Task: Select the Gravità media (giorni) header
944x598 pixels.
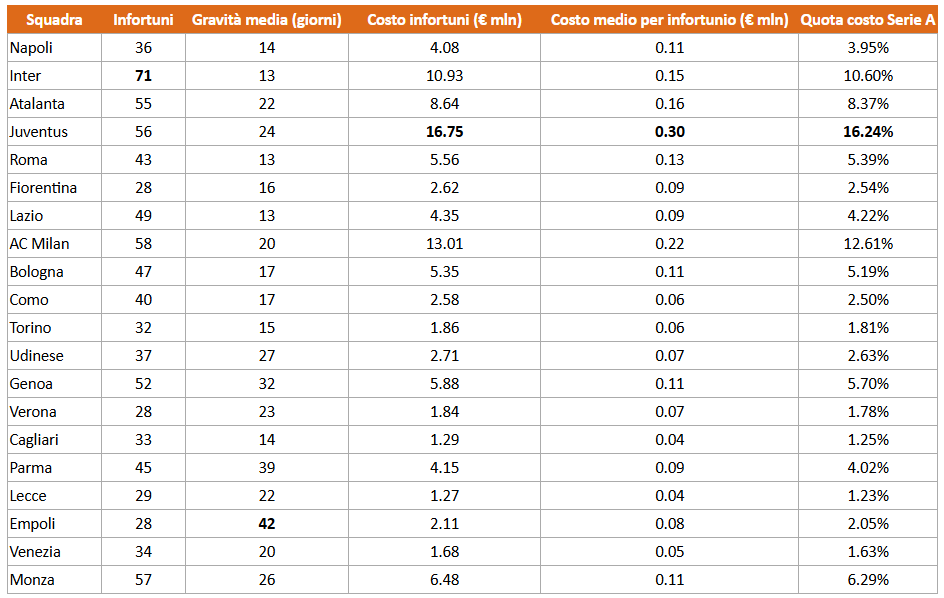Action: (x=266, y=20)
